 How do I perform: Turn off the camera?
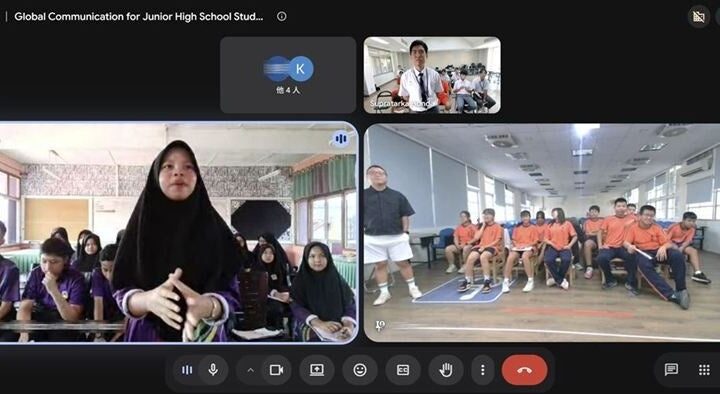(x=276, y=370)
